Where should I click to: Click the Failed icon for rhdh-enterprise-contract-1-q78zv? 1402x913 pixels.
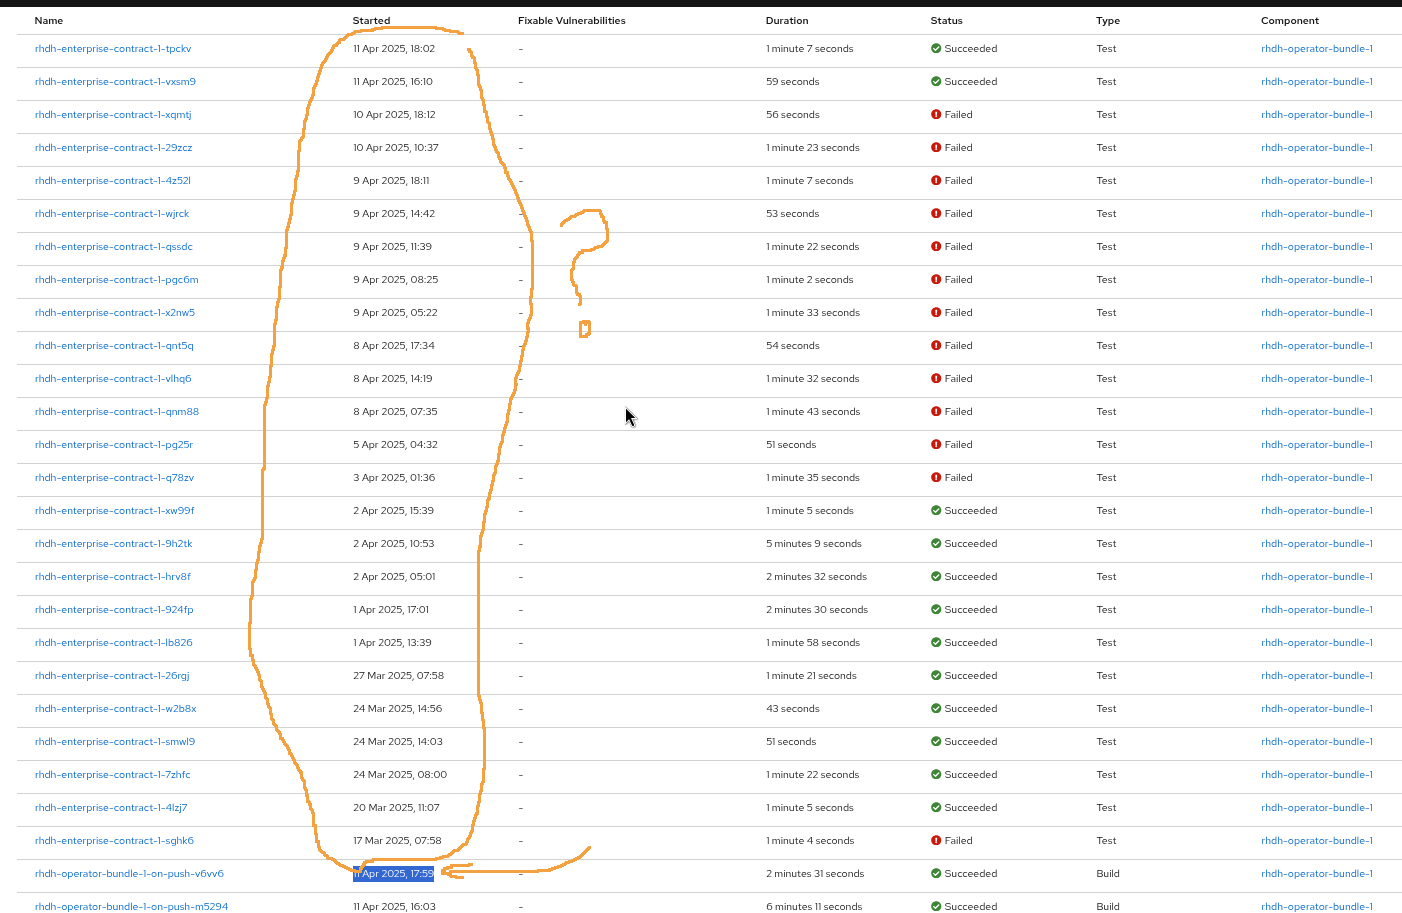pyautogui.click(x=936, y=477)
